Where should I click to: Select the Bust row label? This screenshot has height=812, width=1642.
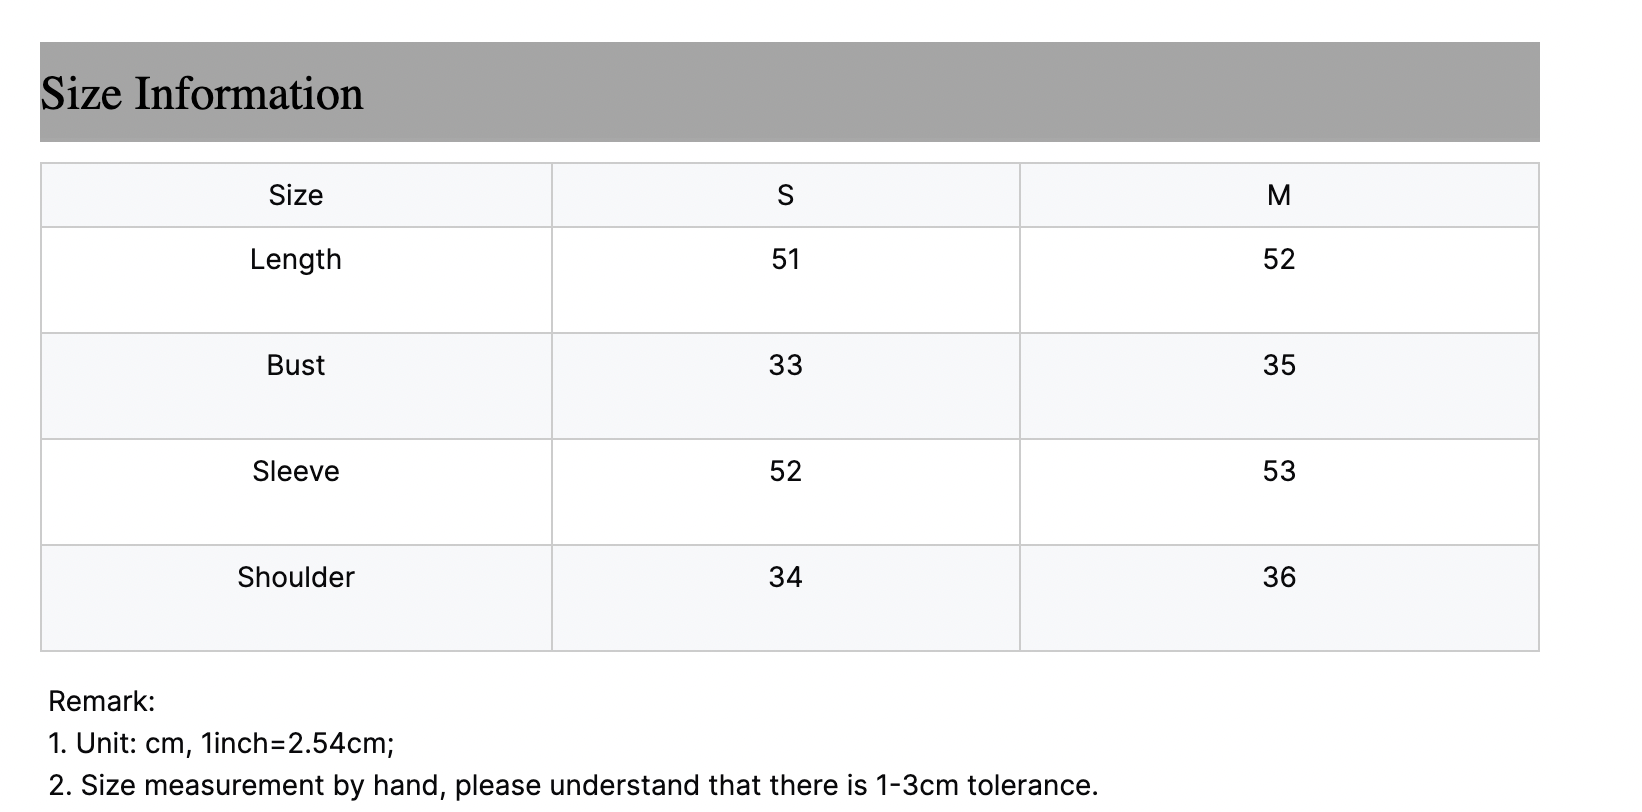[x=296, y=366]
